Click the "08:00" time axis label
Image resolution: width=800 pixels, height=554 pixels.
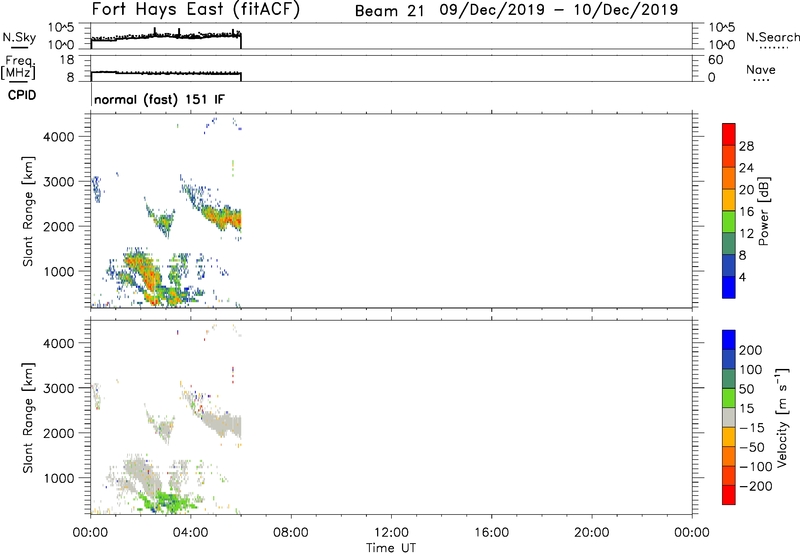point(291,533)
